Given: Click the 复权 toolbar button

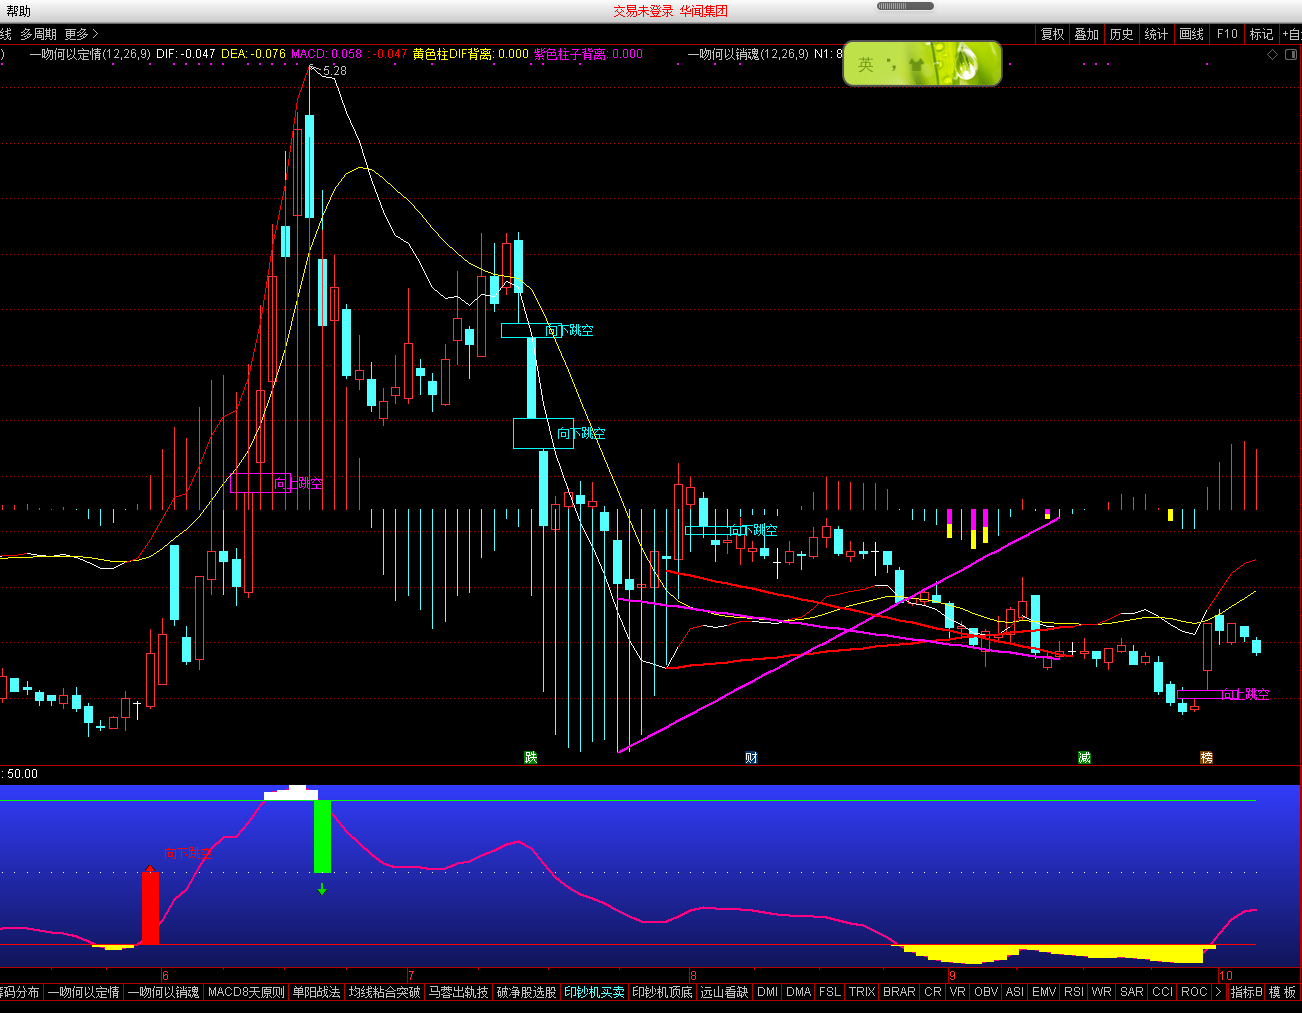Looking at the screenshot, I should point(1052,34).
